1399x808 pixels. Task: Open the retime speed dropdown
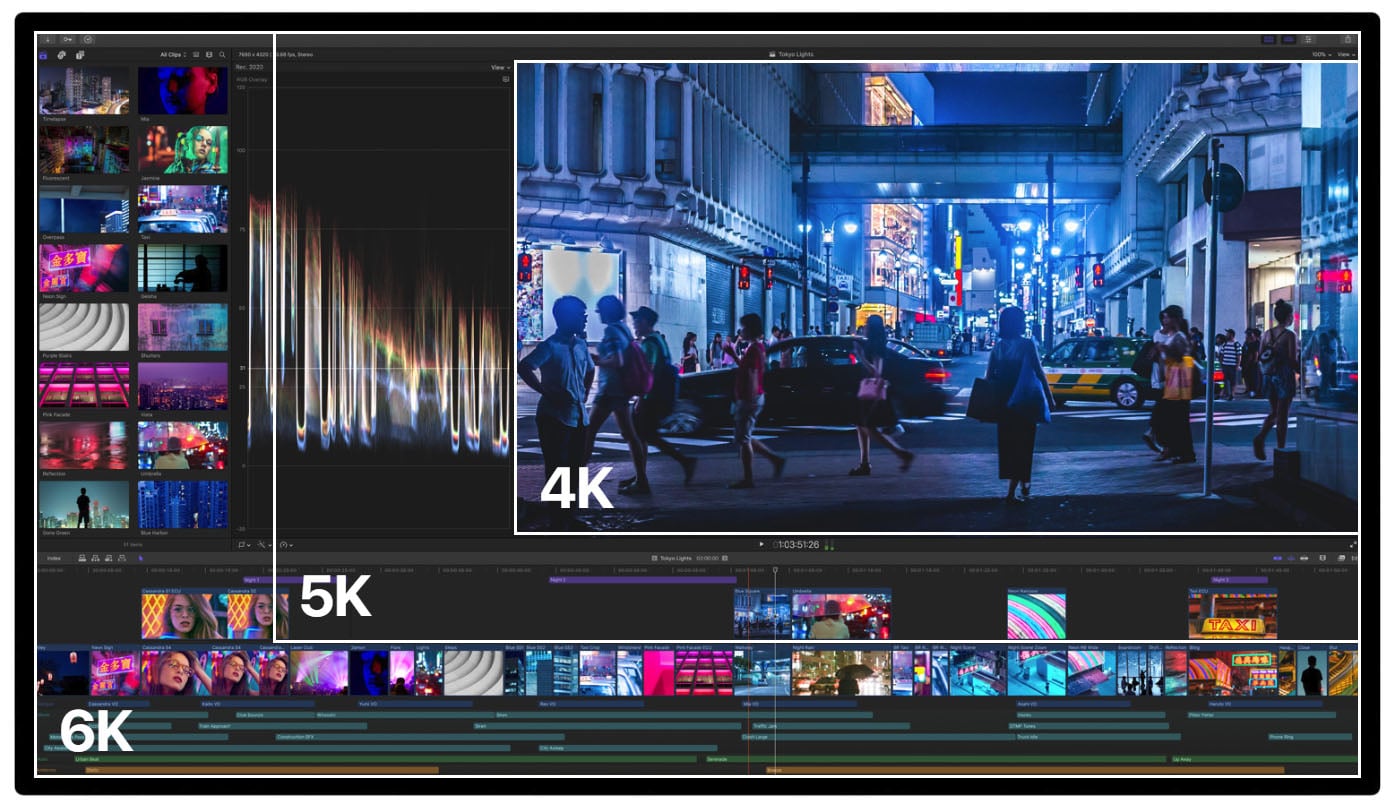click(x=286, y=545)
